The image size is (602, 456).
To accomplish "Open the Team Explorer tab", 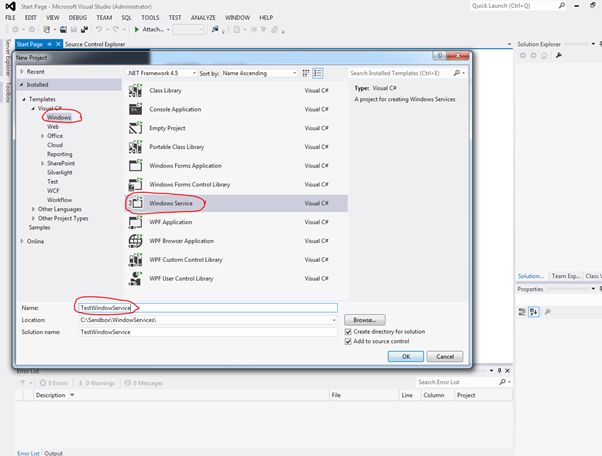I will 566,276.
